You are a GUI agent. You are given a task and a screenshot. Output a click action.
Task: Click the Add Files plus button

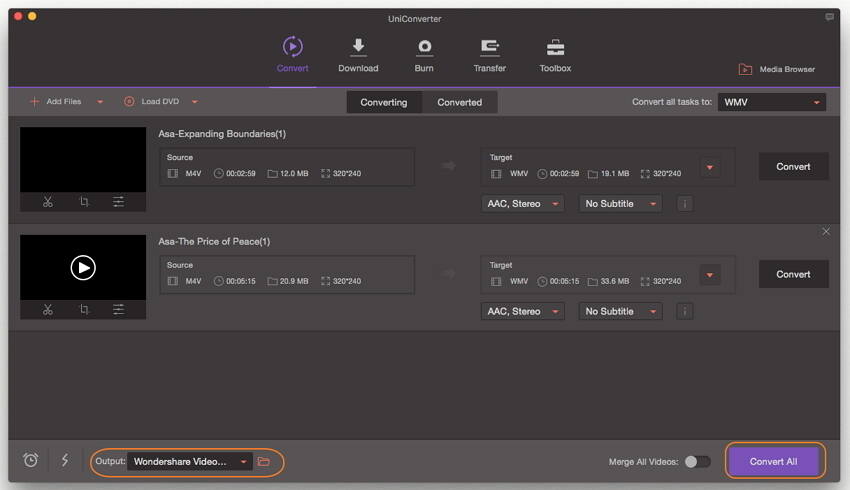34,101
